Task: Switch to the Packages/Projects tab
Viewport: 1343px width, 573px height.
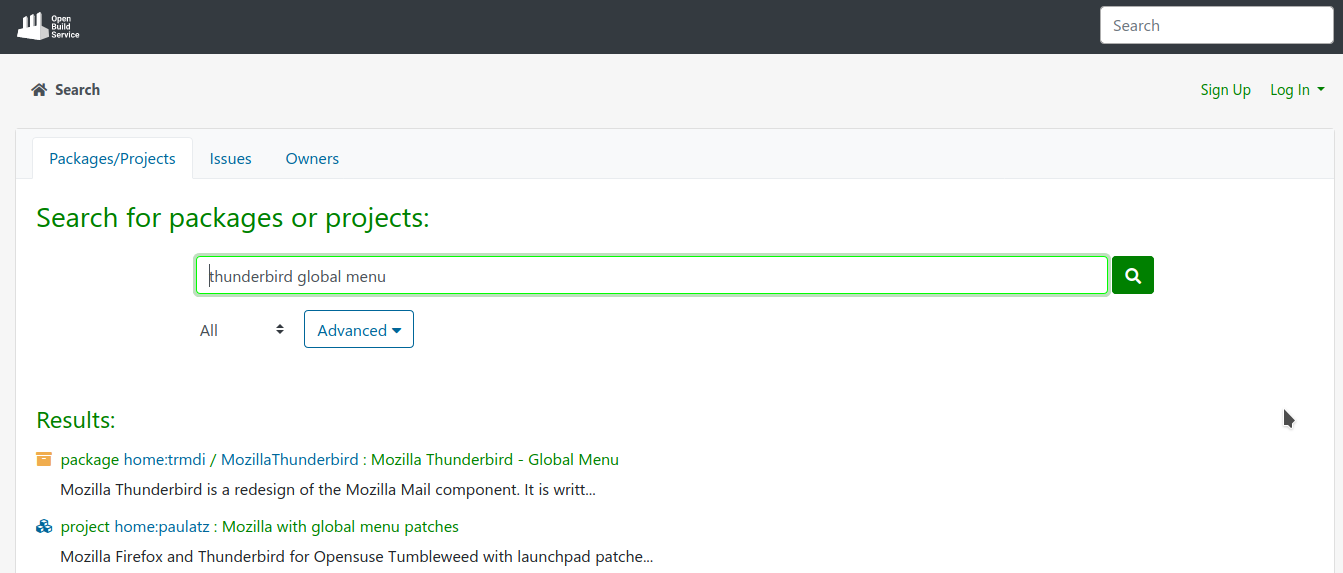Action: 112,158
